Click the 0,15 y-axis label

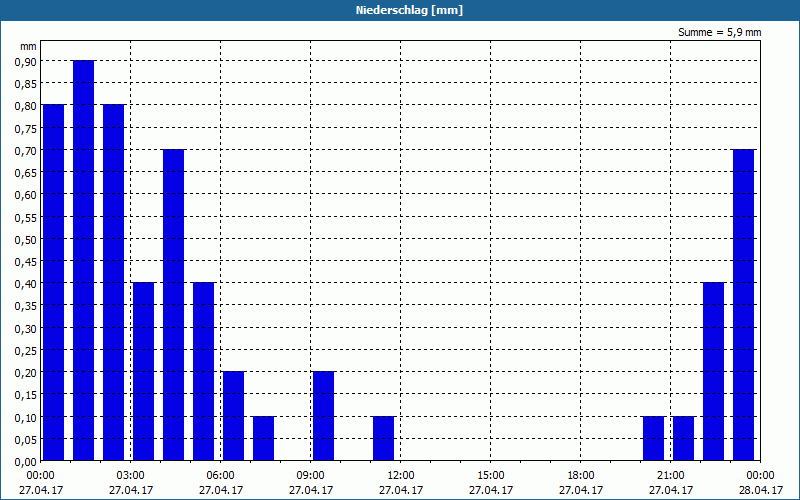point(25,395)
